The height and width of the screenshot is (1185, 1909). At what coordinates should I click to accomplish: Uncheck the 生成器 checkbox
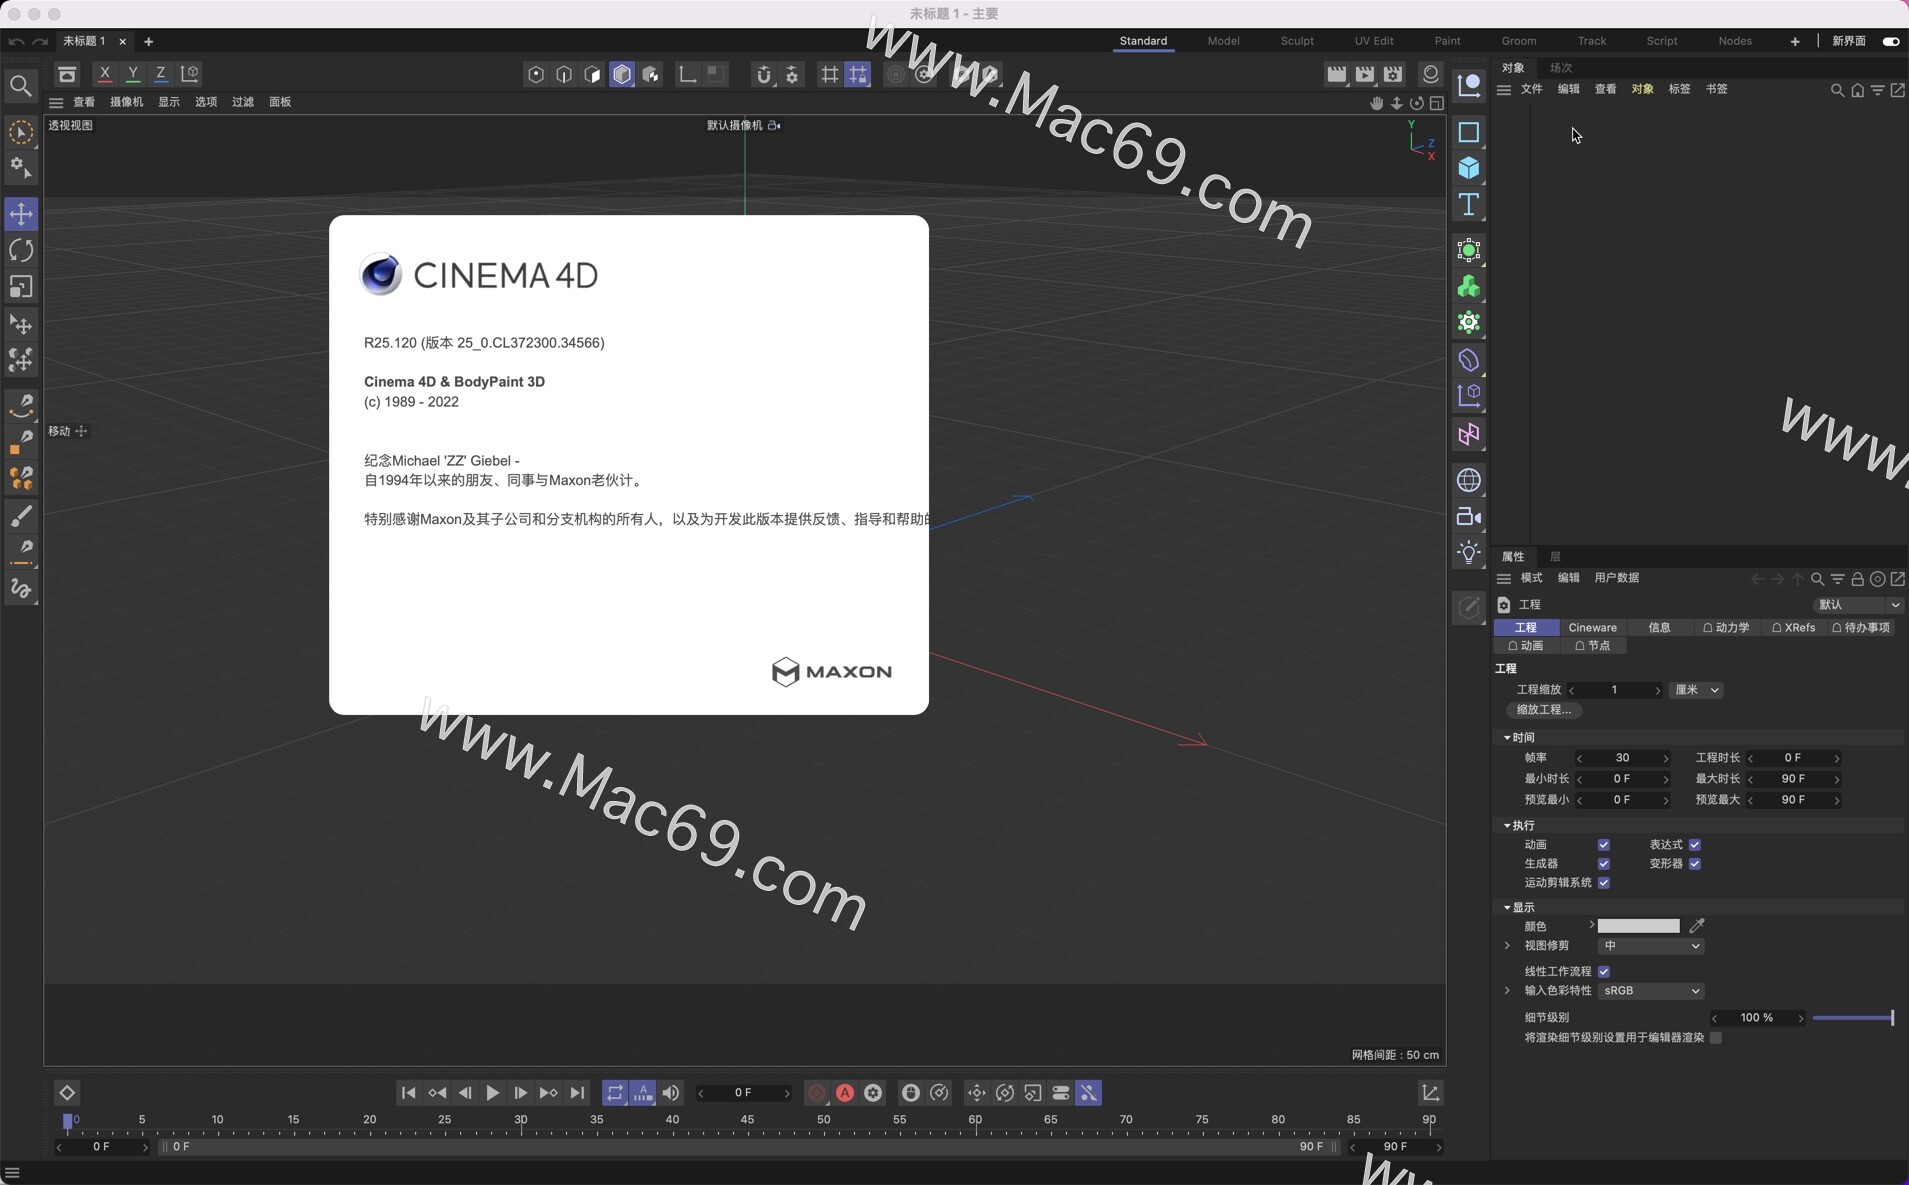pyautogui.click(x=1604, y=864)
